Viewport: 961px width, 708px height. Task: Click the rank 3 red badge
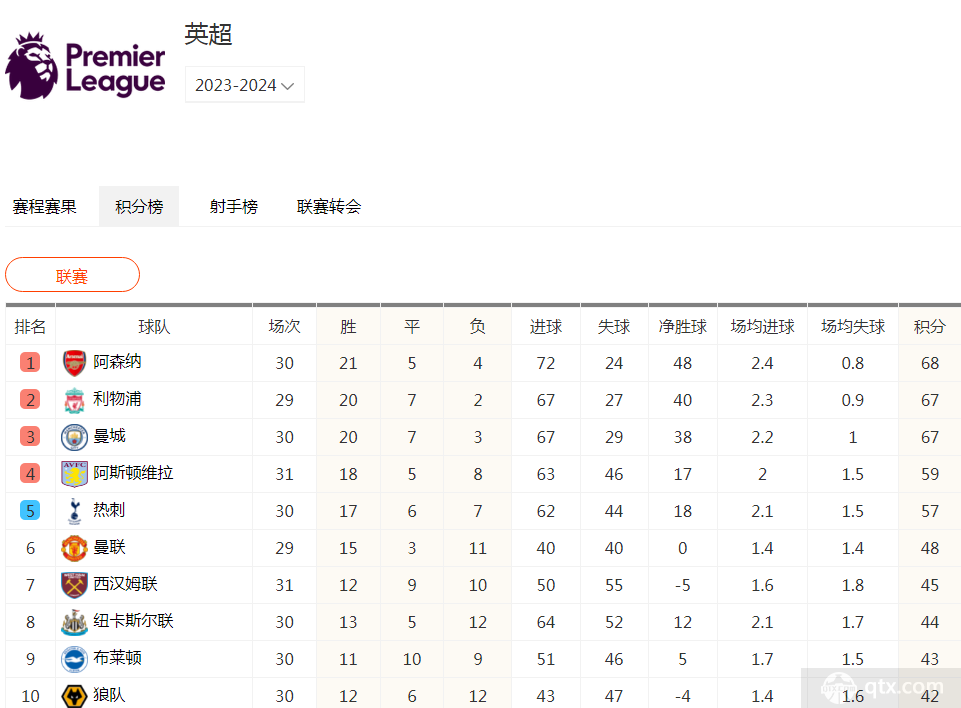tap(30, 437)
